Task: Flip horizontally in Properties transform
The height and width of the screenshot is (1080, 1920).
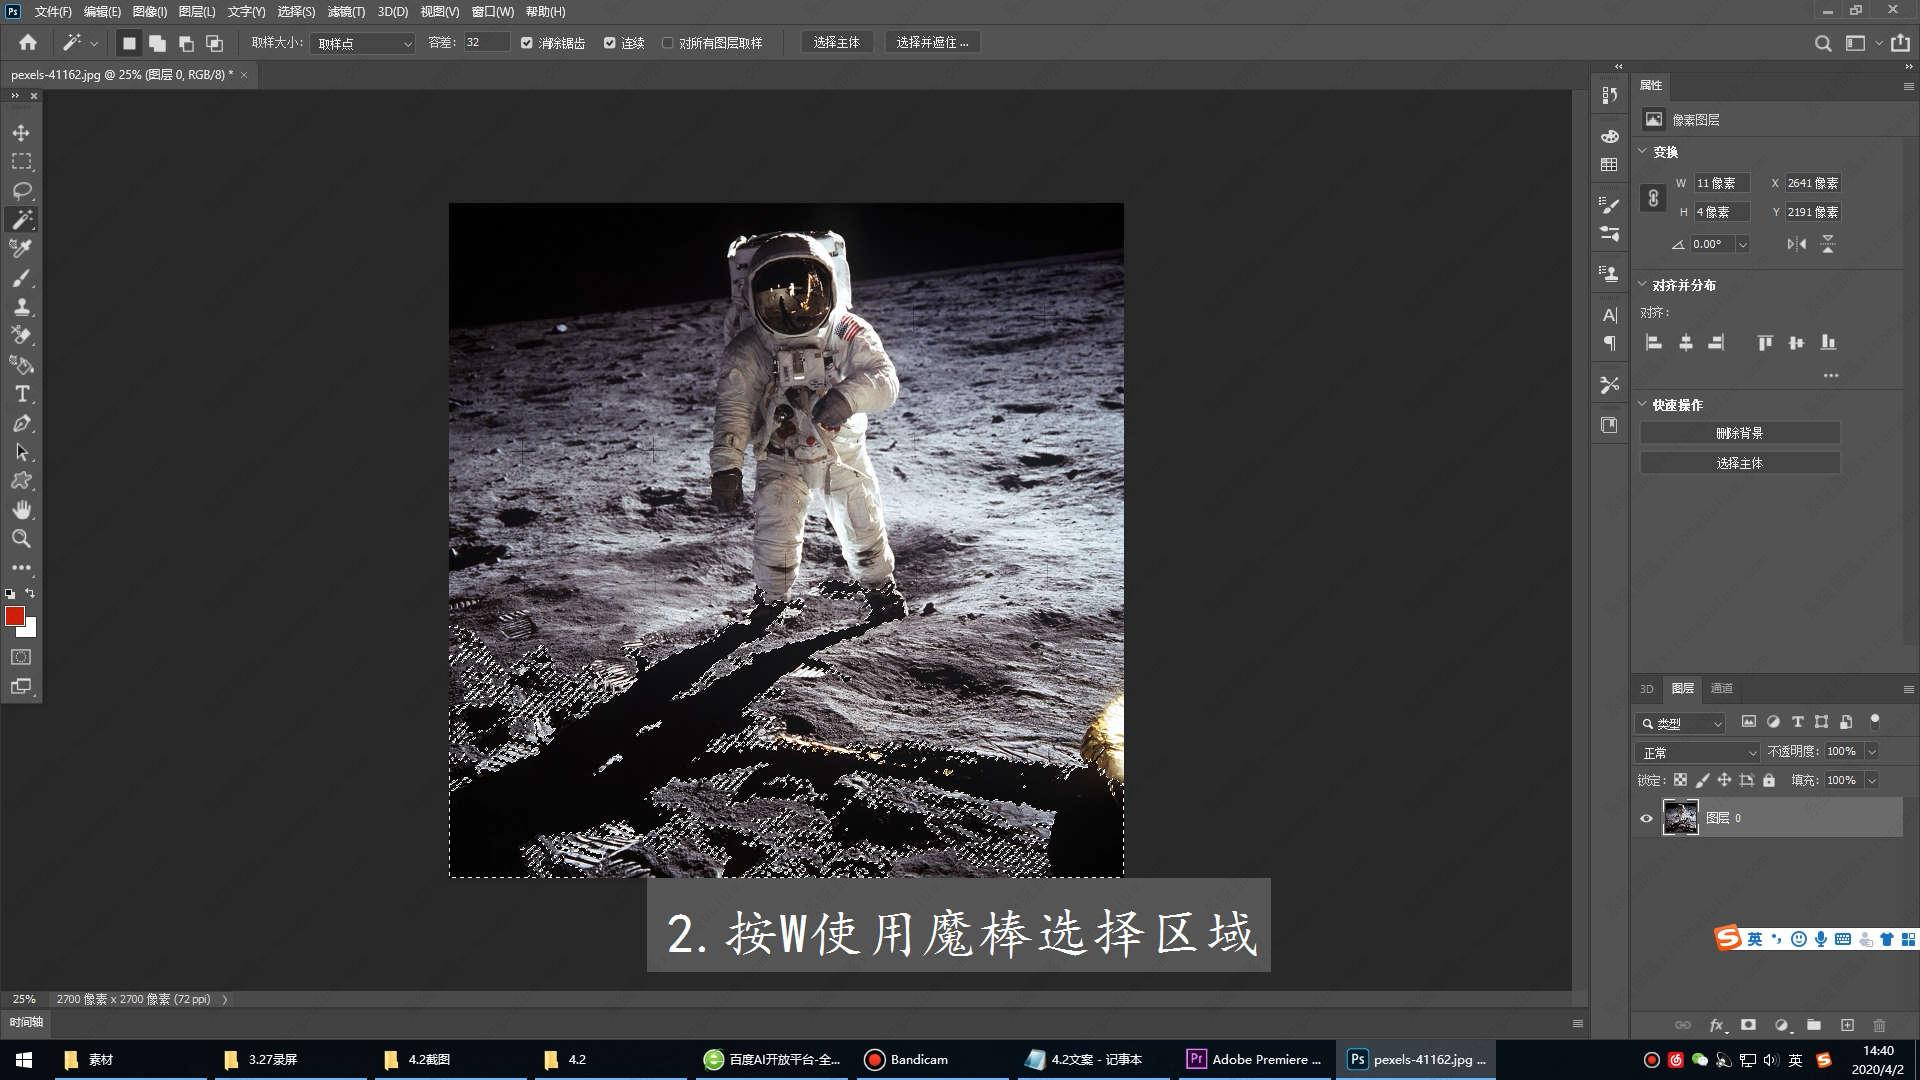Action: pyautogui.click(x=1797, y=244)
